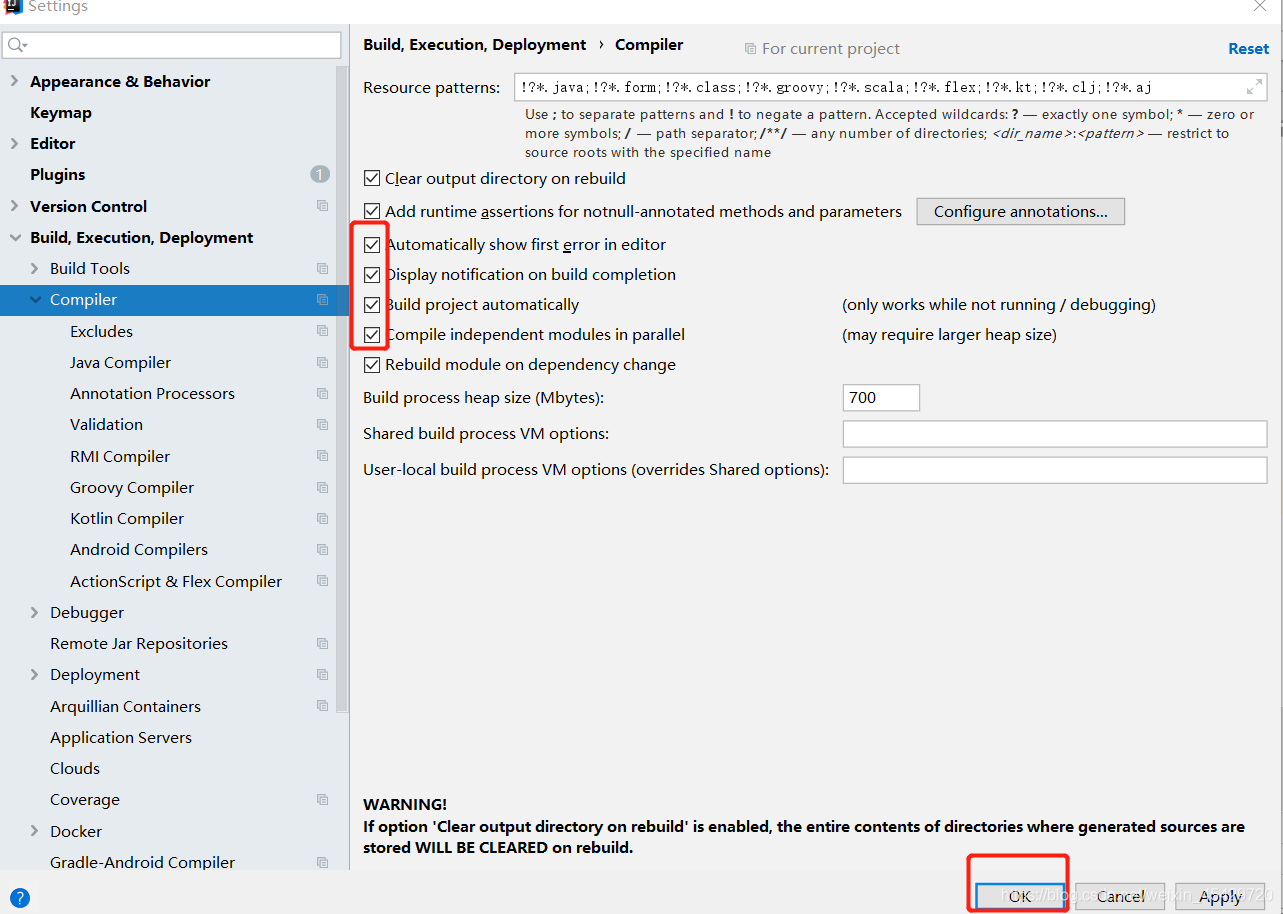Click project-level icon beside Groovy Compiler
The image size is (1283, 914).
[322, 487]
